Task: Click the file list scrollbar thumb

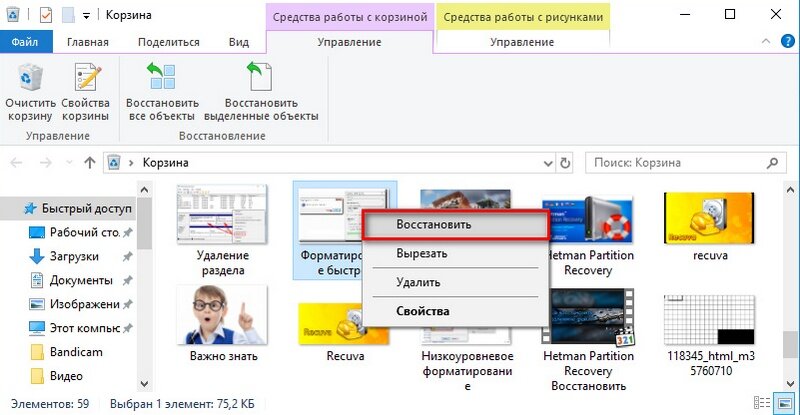Action: (790, 345)
